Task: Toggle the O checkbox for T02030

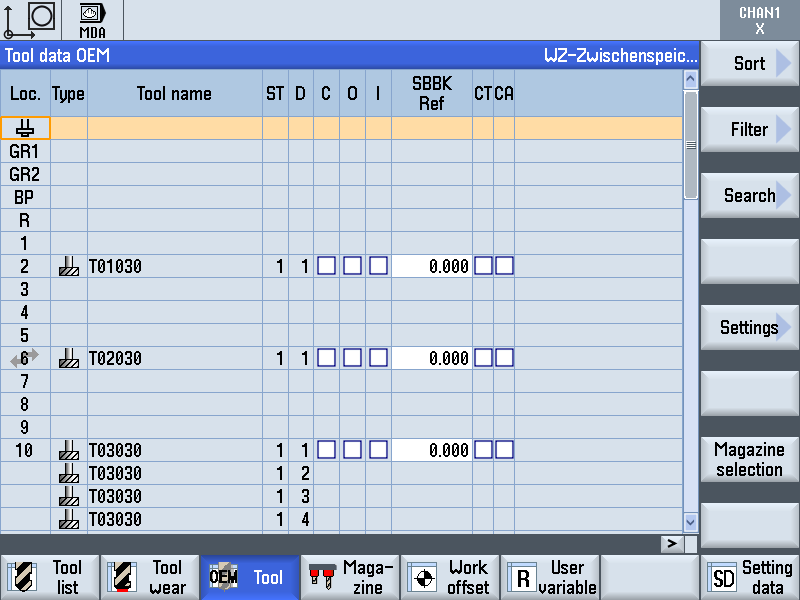Action: point(352,358)
